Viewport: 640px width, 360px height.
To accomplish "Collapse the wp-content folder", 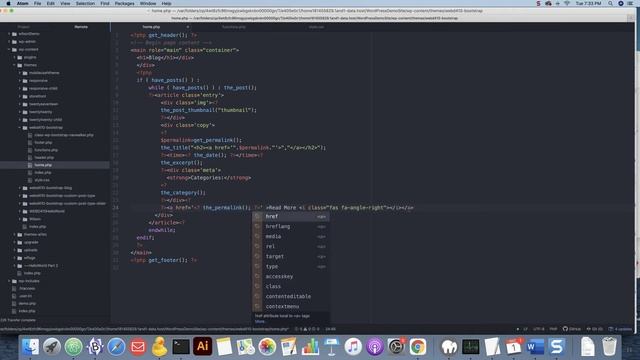I will coord(9,49).
